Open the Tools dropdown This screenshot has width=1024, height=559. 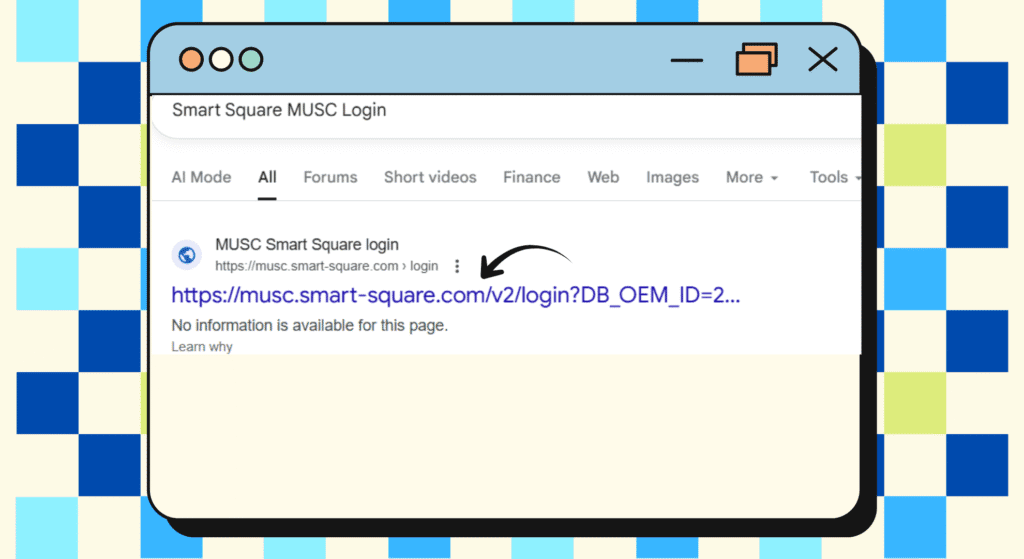pyautogui.click(x=834, y=177)
